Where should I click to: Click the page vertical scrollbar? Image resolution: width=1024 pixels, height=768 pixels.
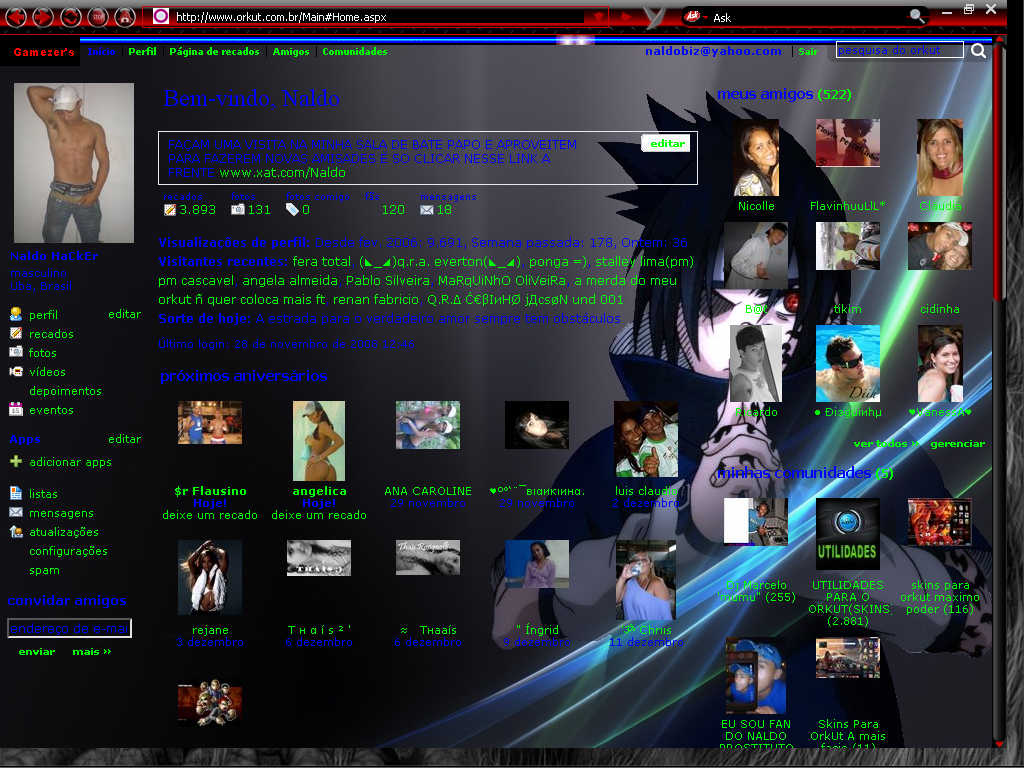click(x=998, y=392)
